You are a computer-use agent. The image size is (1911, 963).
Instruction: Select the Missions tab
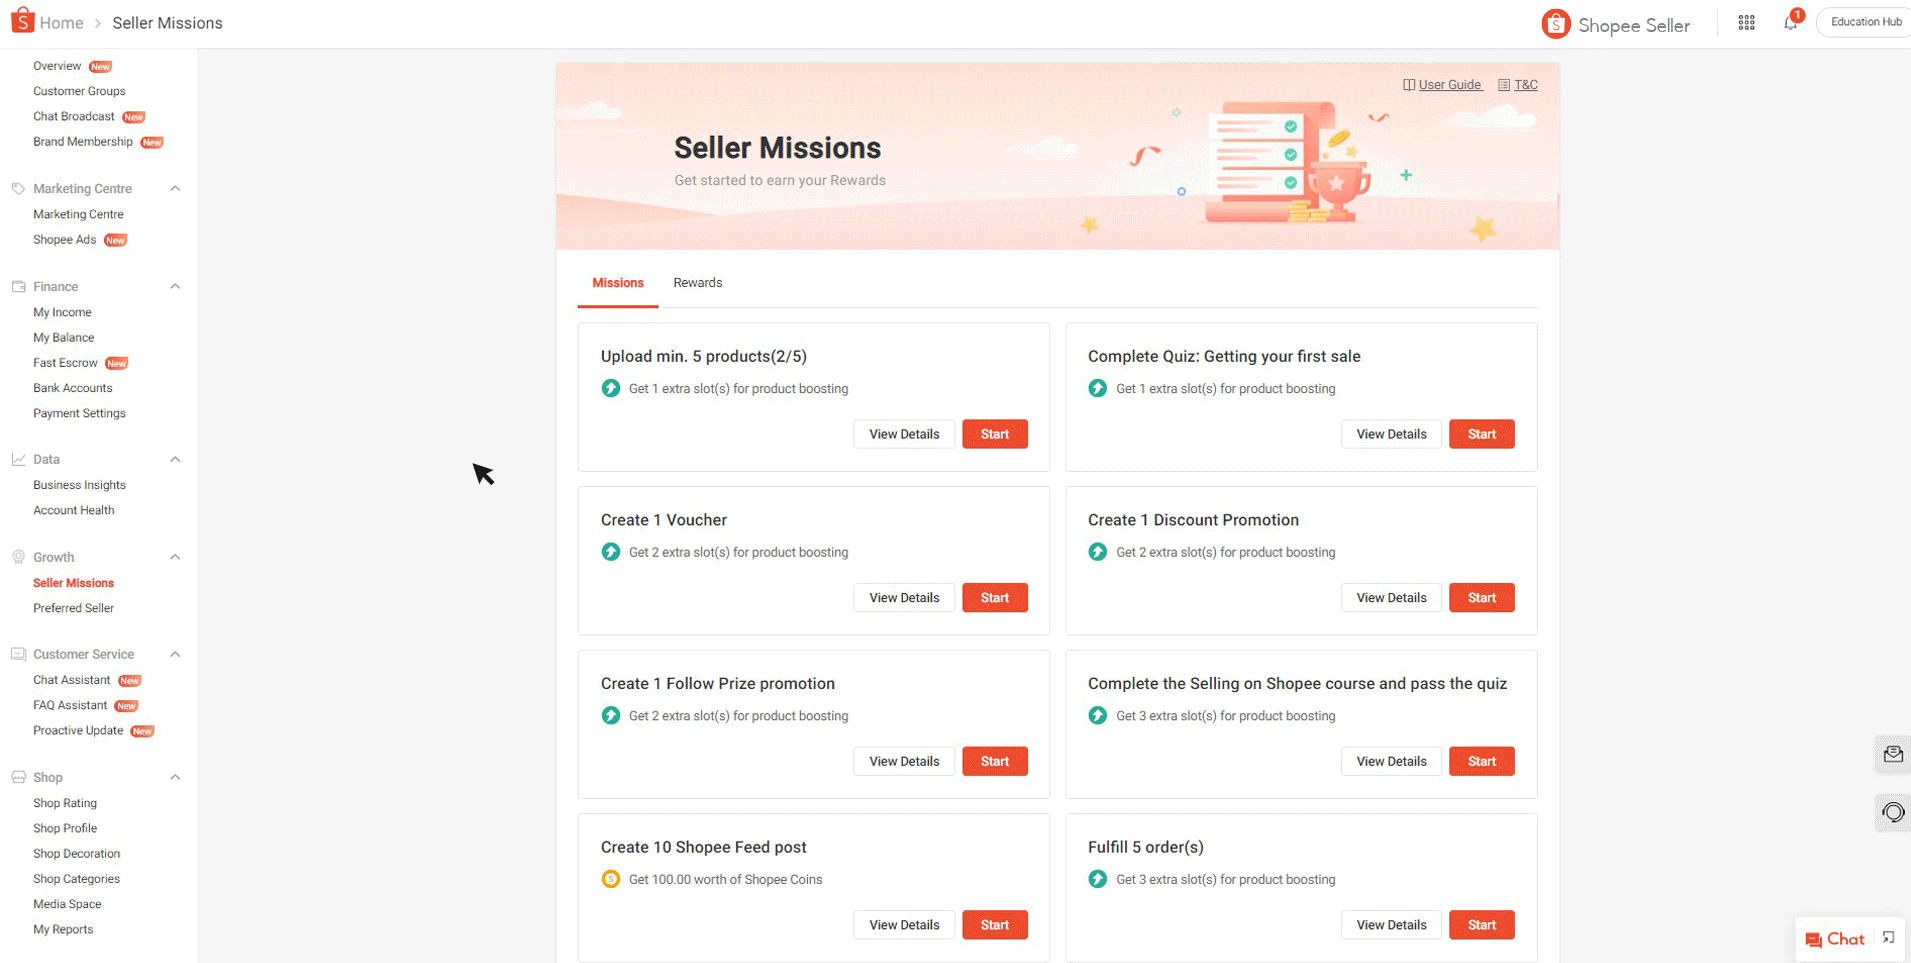coord(618,283)
